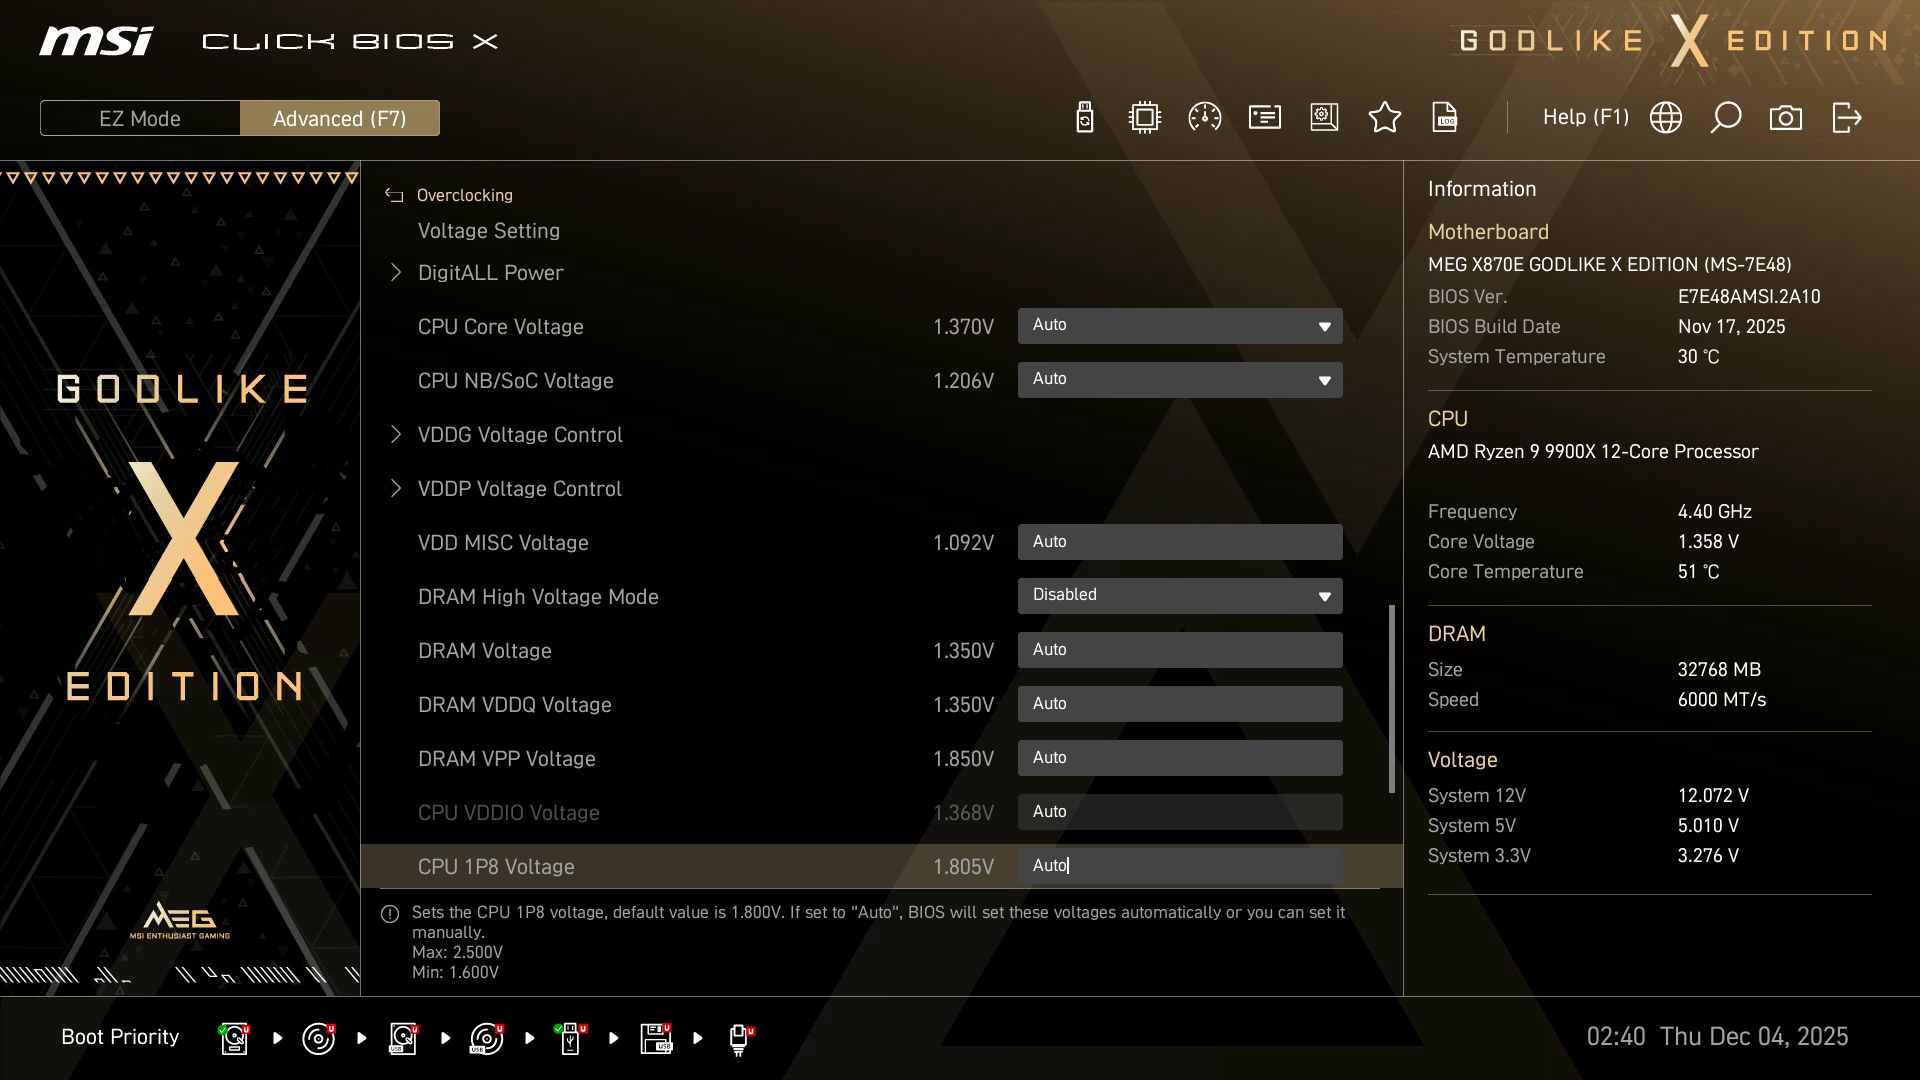The width and height of the screenshot is (1920, 1080).
Task: Expand the DigitALL Power settings
Action: [490, 272]
